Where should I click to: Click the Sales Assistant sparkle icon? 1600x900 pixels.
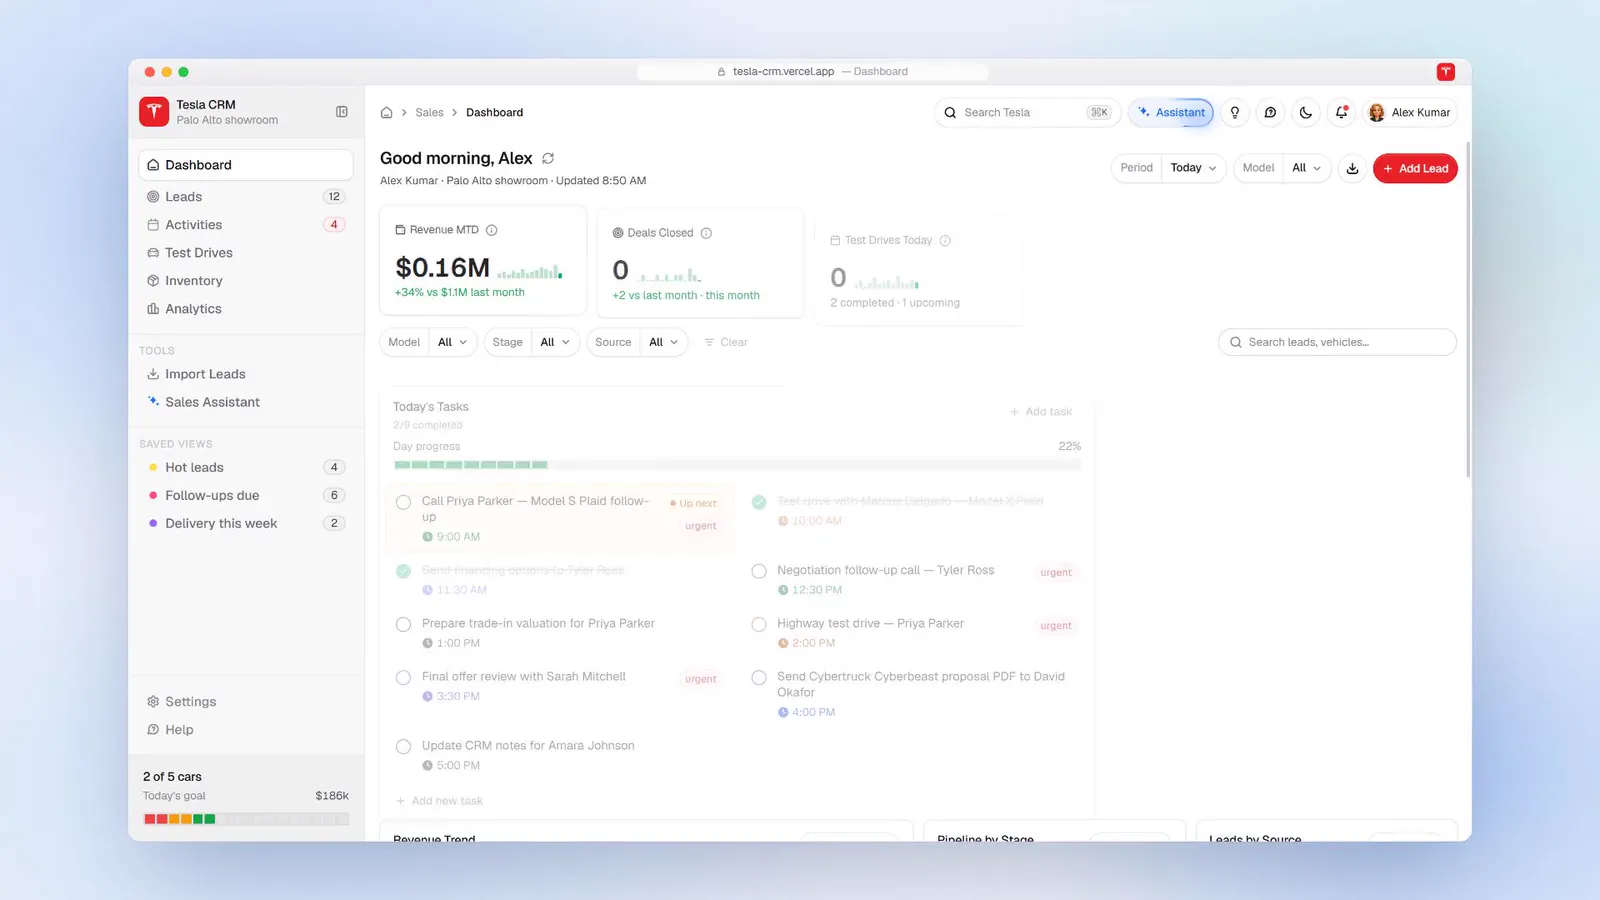(x=153, y=402)
